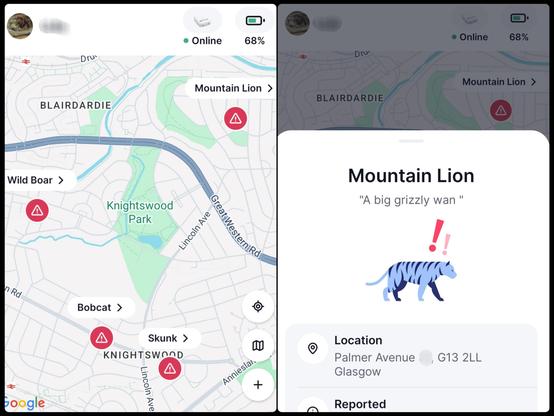Tap the red warning marker under Mountain Lion
This screenshot has width=554, height=416.
coord(235,118)
